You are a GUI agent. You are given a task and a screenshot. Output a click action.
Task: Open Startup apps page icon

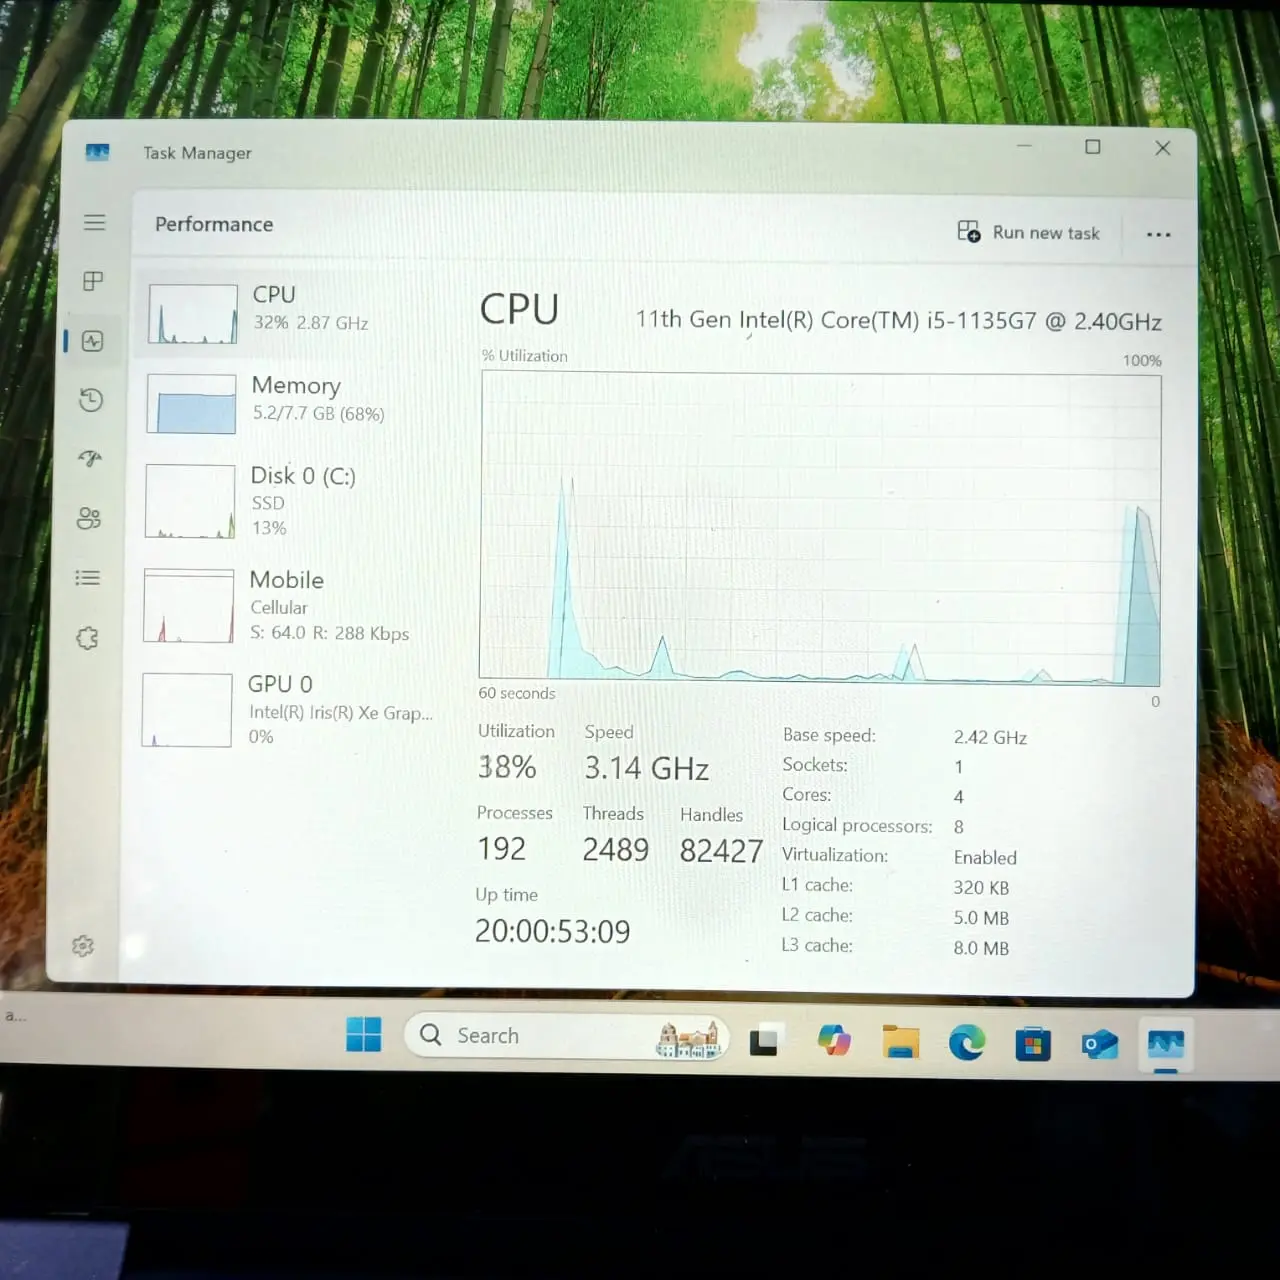(x=90, y=458)
